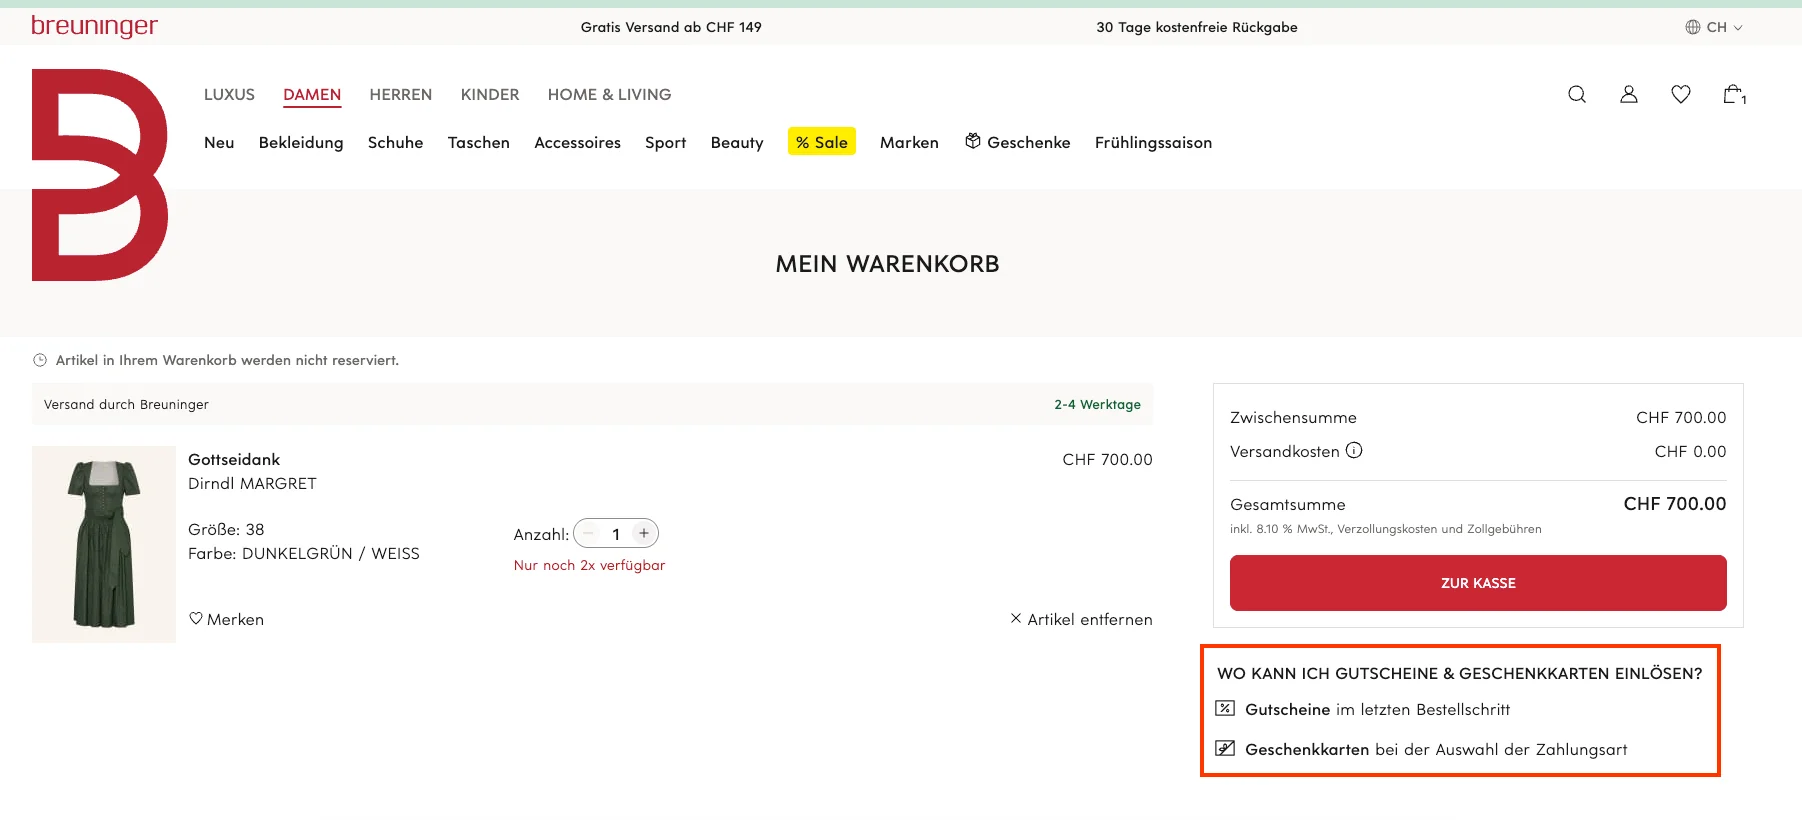The height and width of the screenshot is (820, 1802).
Task: Click the text 'Versand durch Breuninger'
Action: (x=126, y=404)
